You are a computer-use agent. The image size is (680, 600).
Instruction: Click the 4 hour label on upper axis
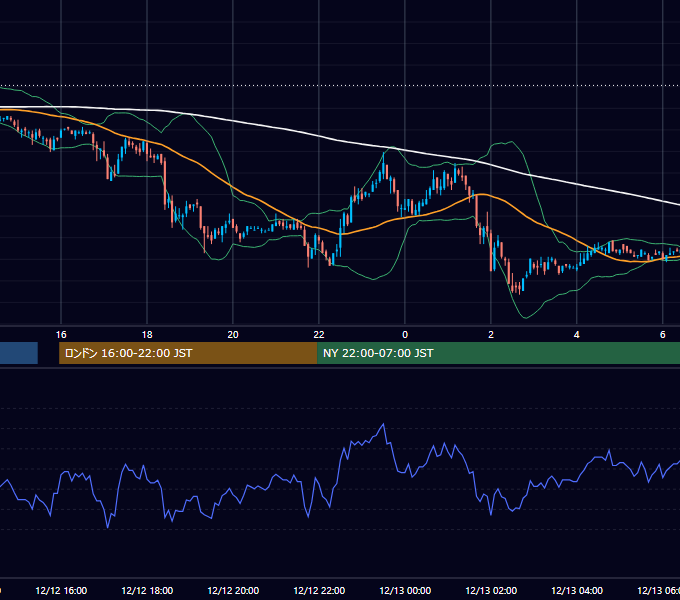[x=576, y=335]
